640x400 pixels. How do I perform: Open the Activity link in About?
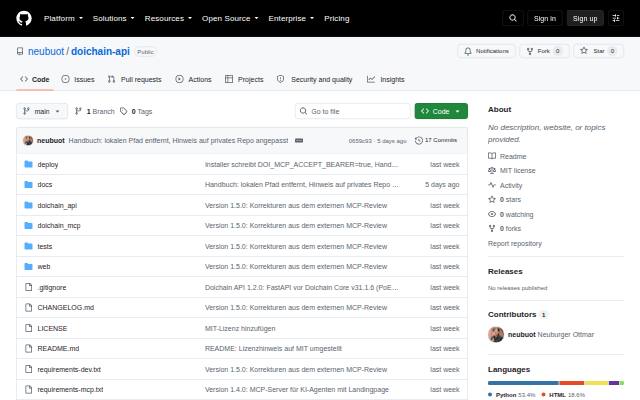[x=505, y=185]
